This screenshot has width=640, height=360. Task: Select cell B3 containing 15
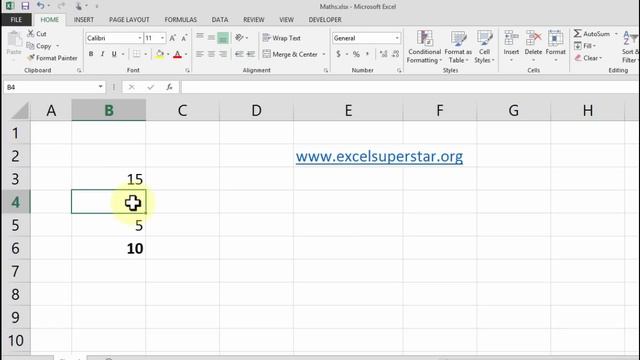[109, 179]
